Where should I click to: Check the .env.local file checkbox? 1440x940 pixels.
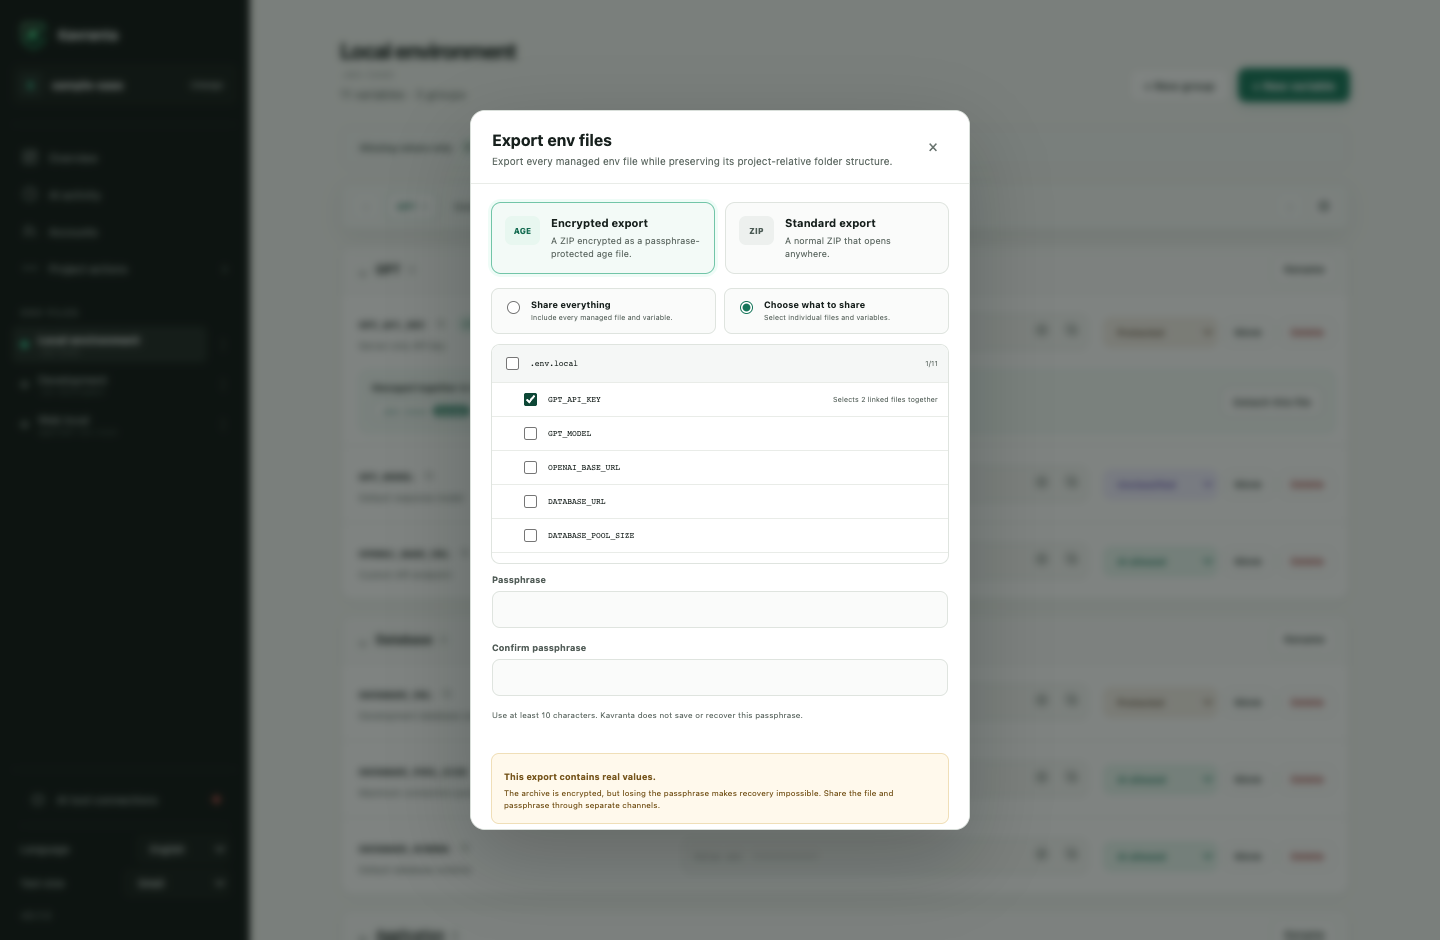coord(512,364)
